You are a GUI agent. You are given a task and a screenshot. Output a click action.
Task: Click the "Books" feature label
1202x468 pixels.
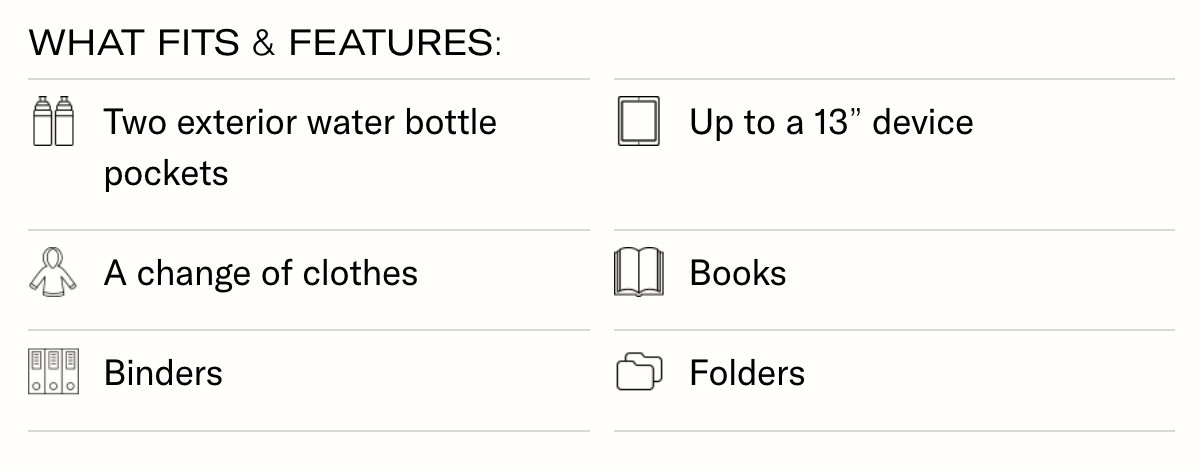[738, 273]
